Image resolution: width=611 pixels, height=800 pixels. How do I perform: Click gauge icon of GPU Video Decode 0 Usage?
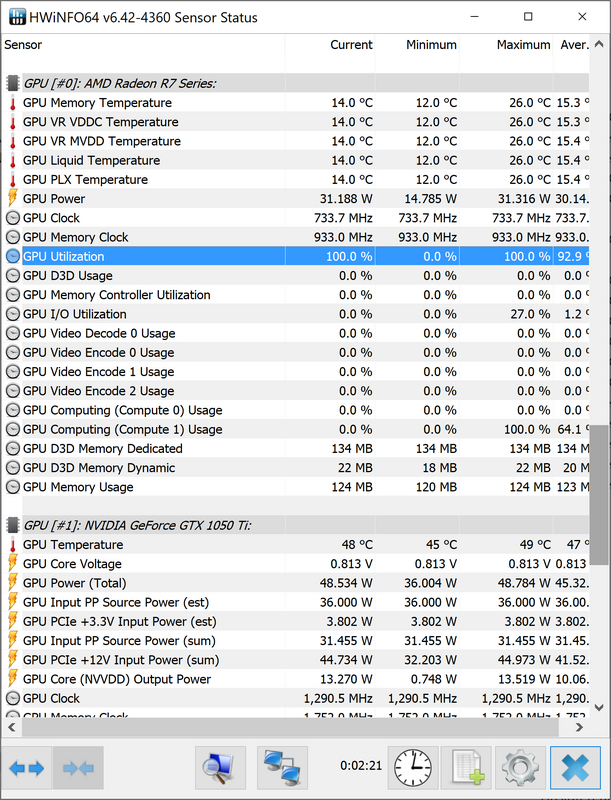[13, 333]
